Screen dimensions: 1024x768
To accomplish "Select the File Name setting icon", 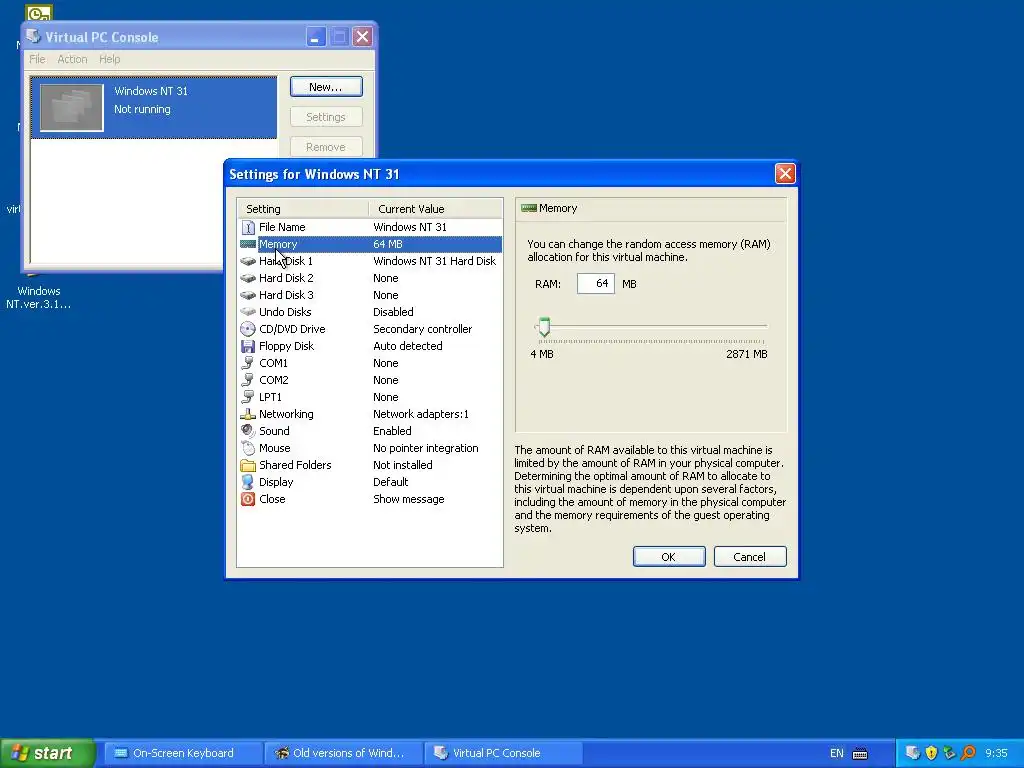I will pos(248,227).
